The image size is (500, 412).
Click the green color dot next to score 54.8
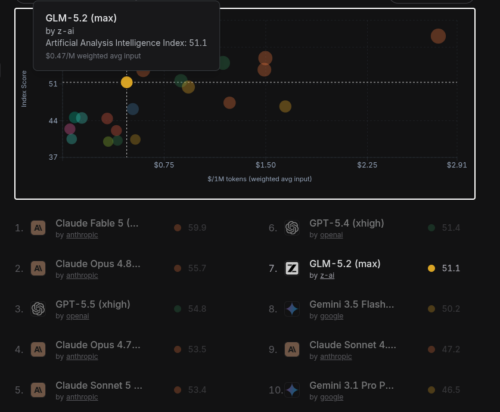[178, 309]
